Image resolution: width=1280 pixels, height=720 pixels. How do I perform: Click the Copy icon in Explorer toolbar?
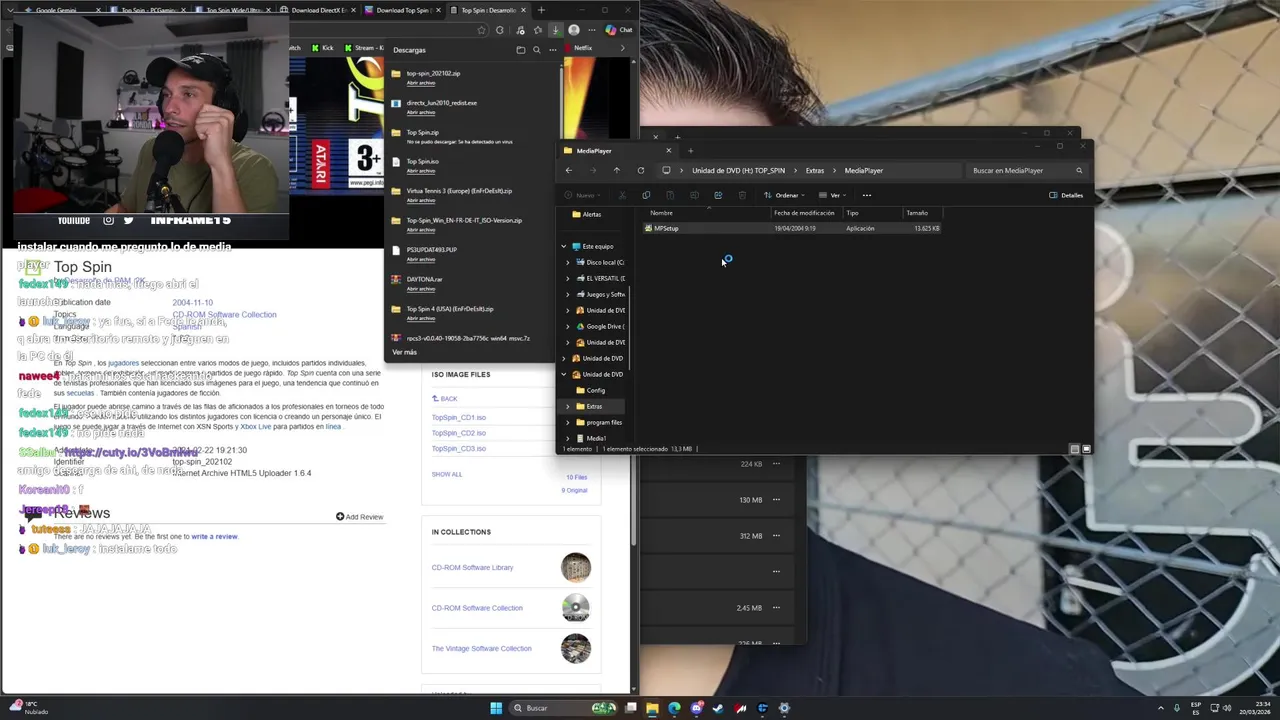(x=646, y=195)
